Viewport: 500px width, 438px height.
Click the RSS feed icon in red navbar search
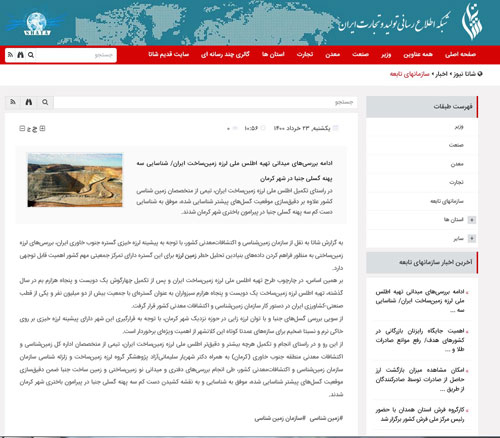click(10, 55)
